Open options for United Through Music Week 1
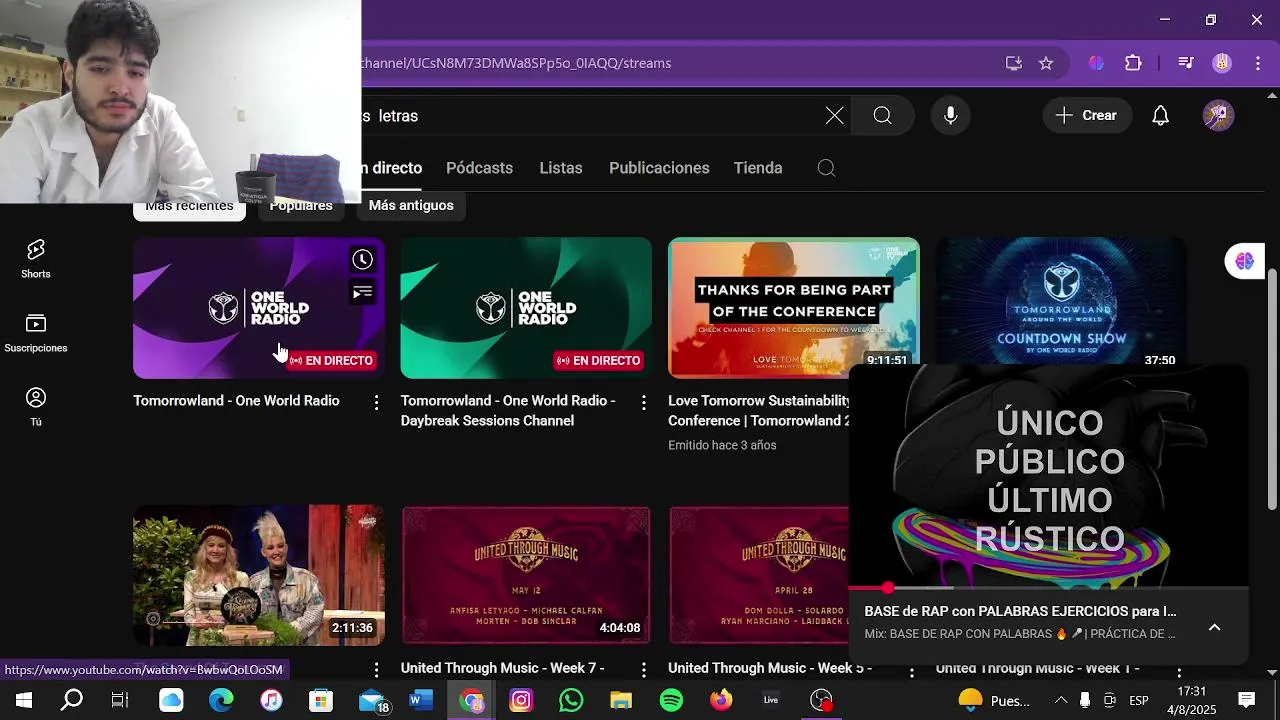This screenshot has height=720, width=1280. tap(1179, 672)
